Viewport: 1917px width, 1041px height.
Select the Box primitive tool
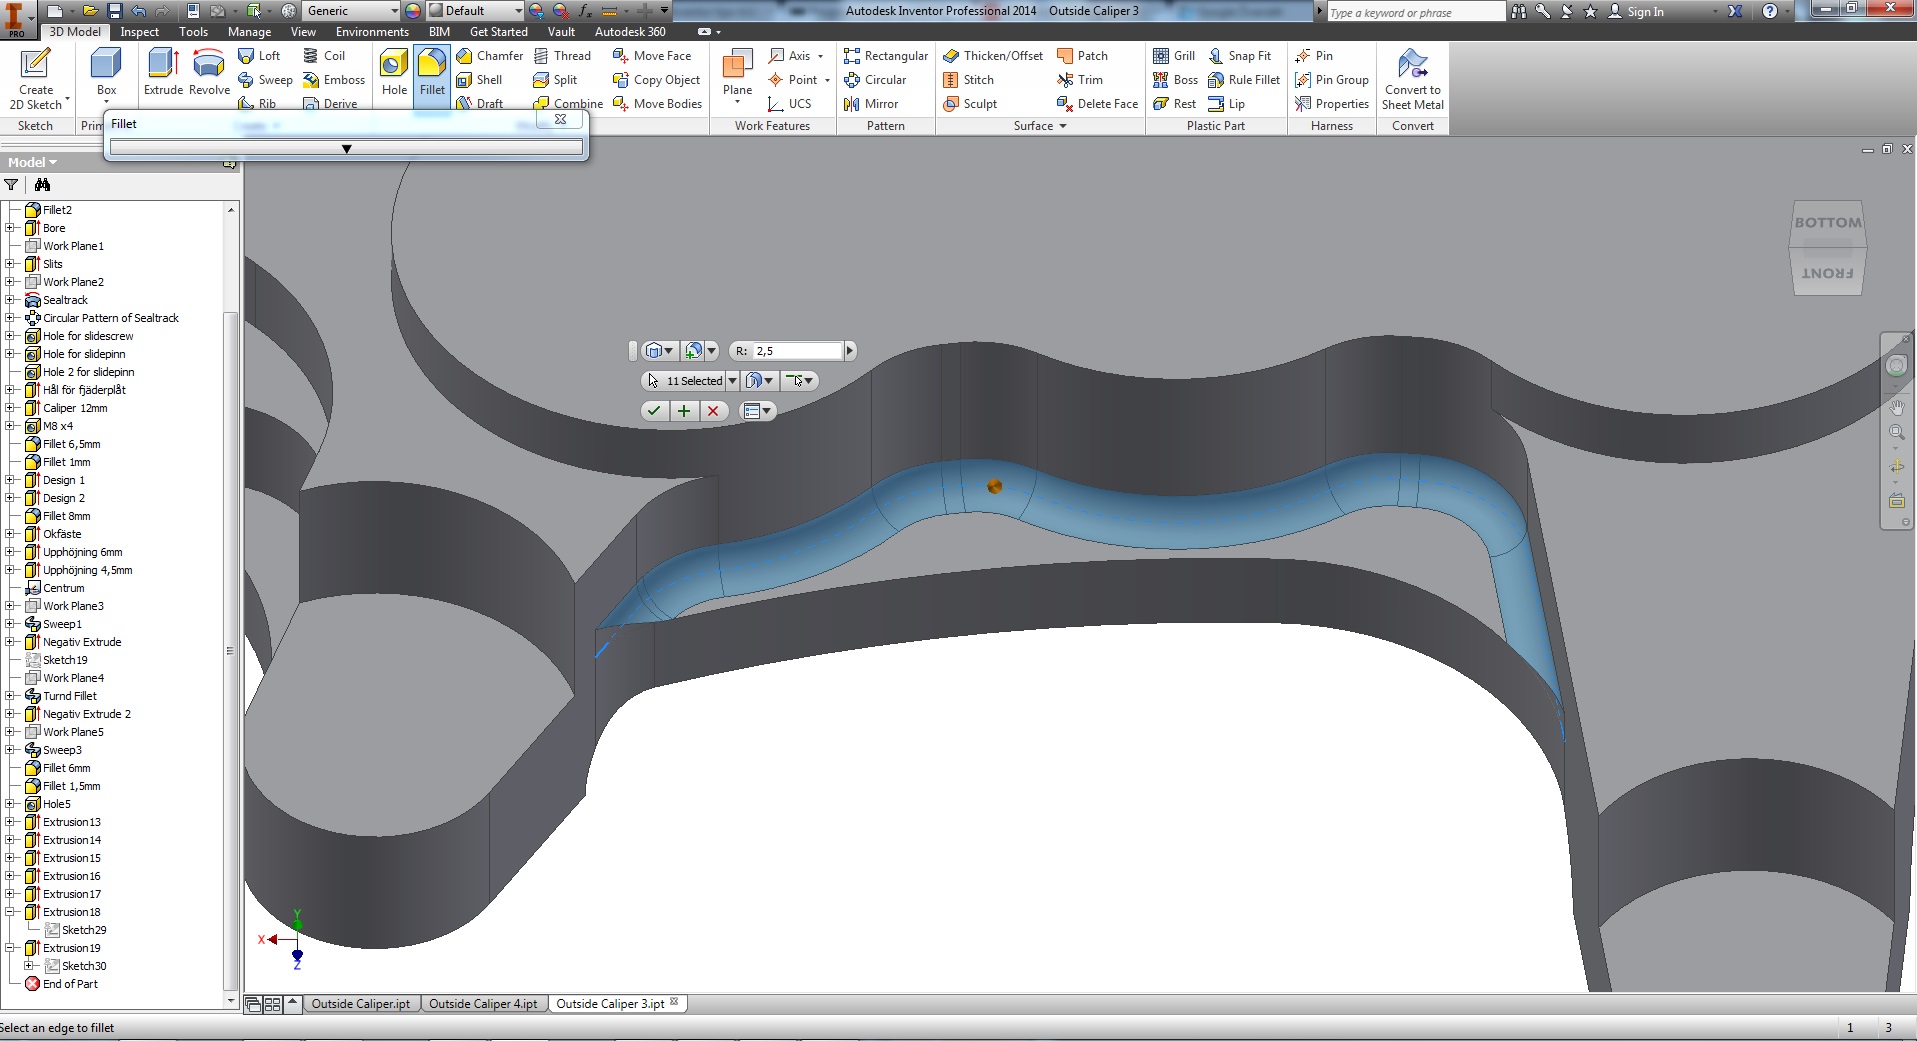[x=106, y=72]
